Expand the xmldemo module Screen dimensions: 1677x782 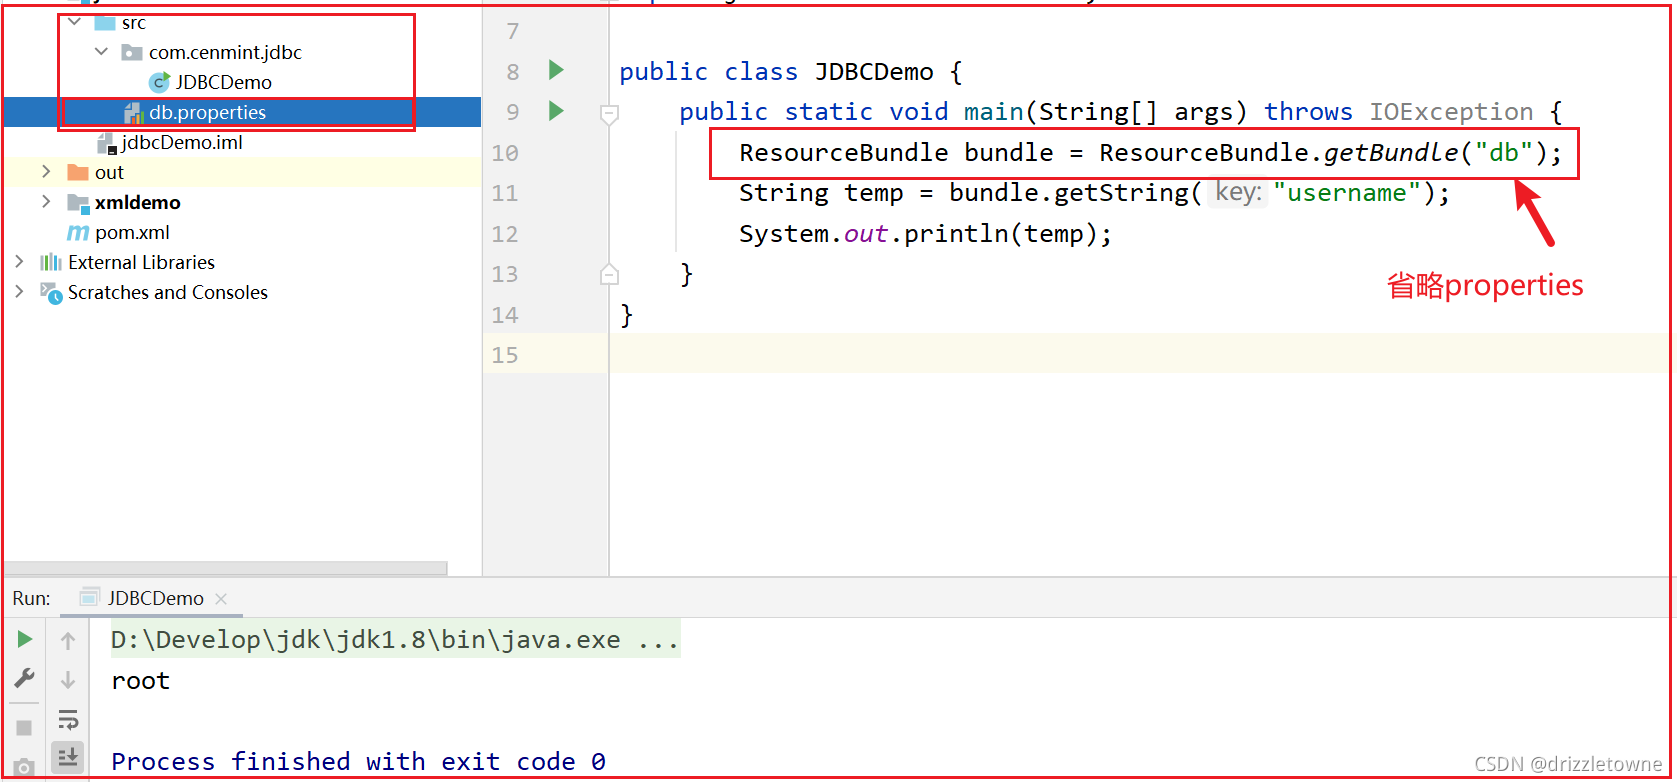point(46,202)
